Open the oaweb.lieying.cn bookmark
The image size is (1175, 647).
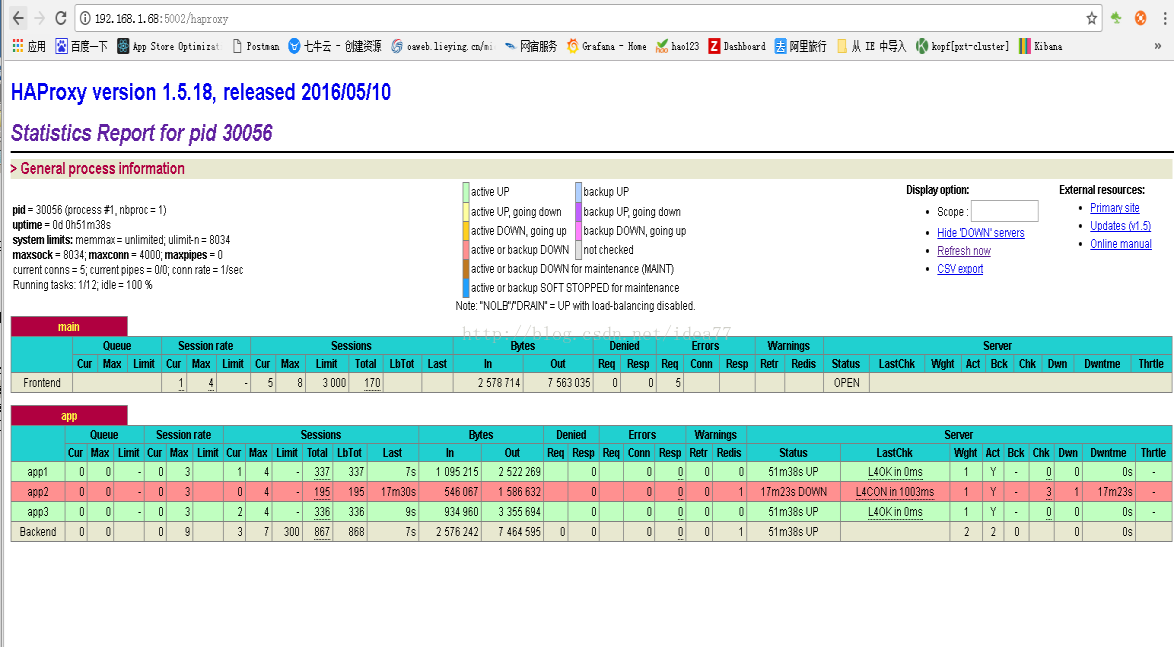pyautogui.click(x=442, y=46)
